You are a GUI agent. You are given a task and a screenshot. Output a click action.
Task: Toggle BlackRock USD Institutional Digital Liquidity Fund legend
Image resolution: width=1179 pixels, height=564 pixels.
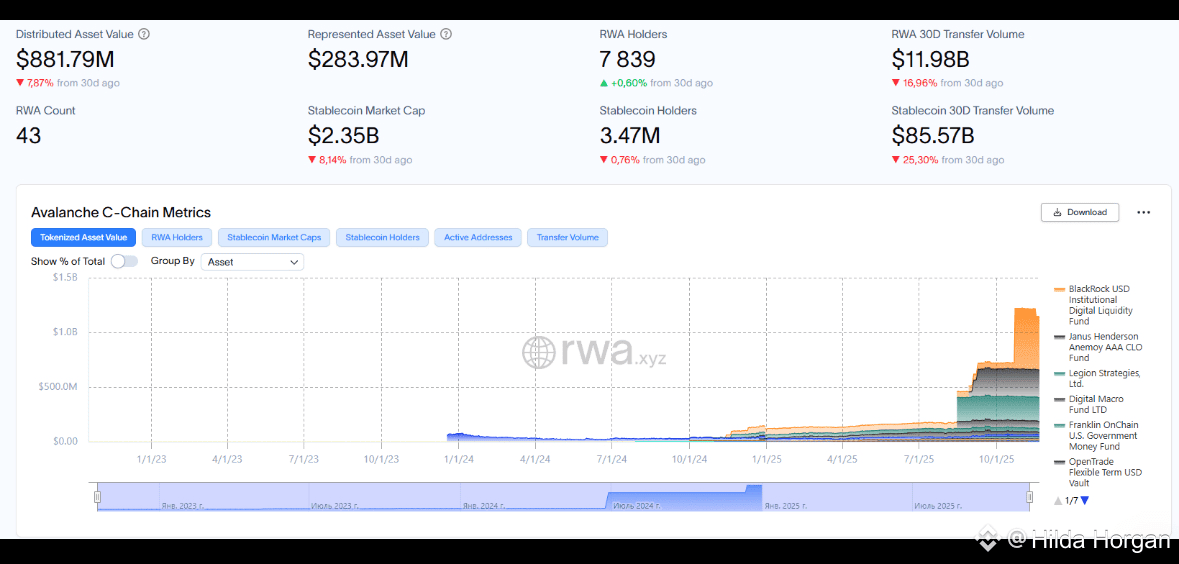tap(1094, 305)
